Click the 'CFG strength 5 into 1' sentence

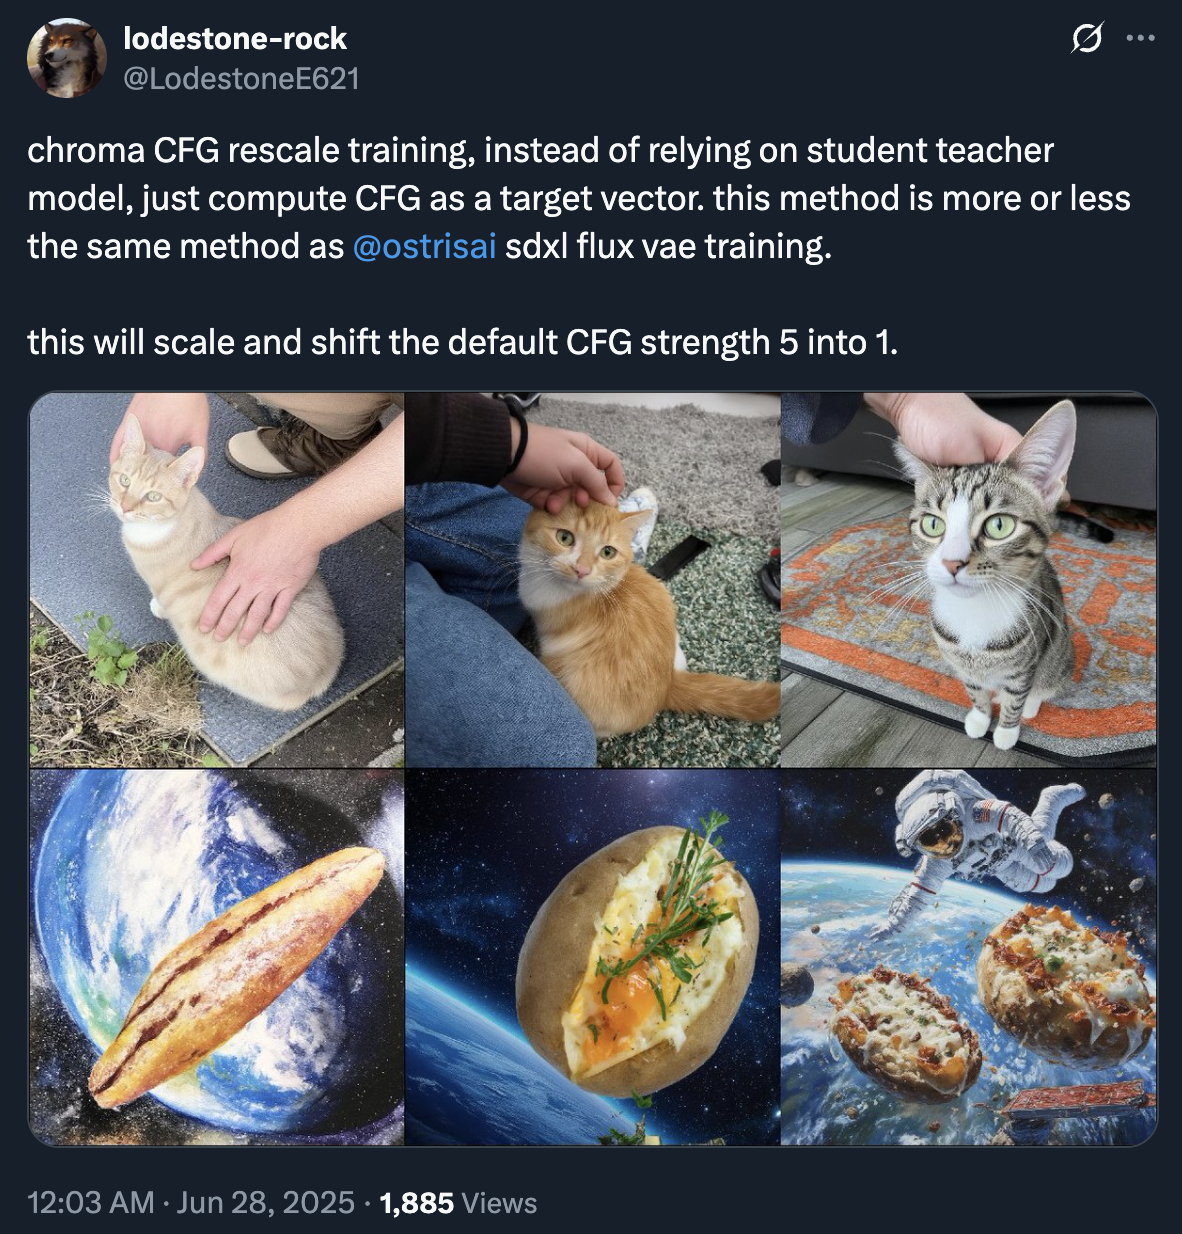pos(462,342)
